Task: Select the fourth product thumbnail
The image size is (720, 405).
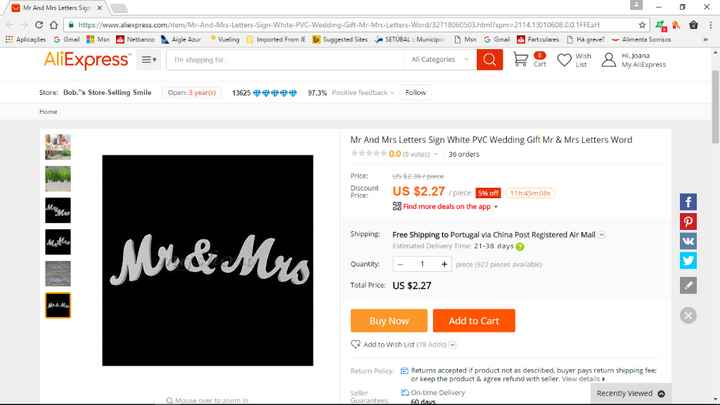Action: click(58, 242)
